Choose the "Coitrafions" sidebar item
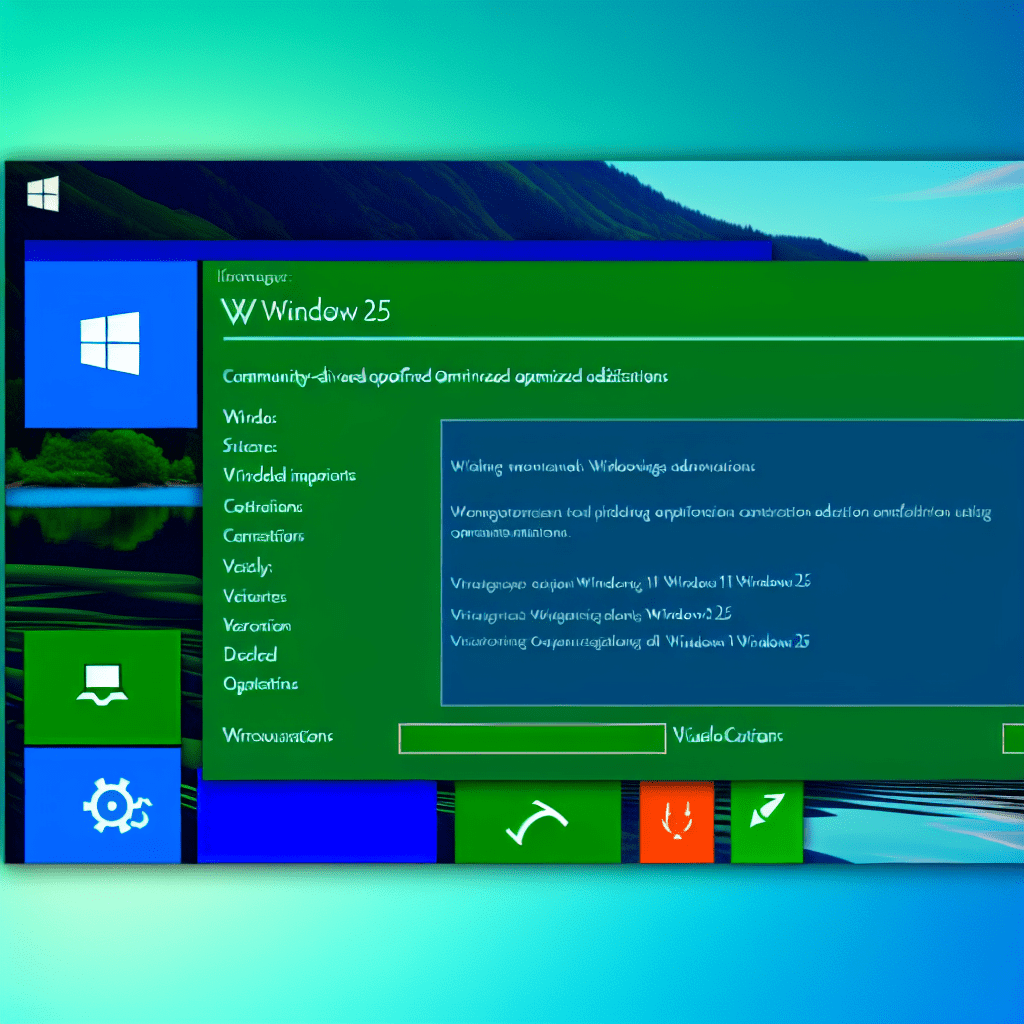 click(x=263, y=506)
